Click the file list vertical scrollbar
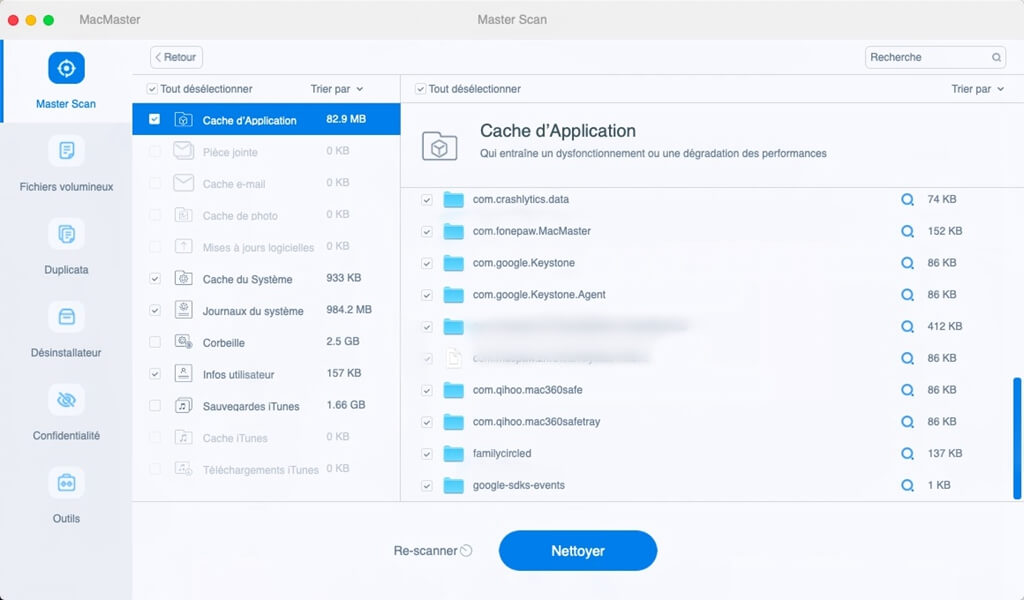Viewport: 1024px width, 600px height. [1017, 436]
